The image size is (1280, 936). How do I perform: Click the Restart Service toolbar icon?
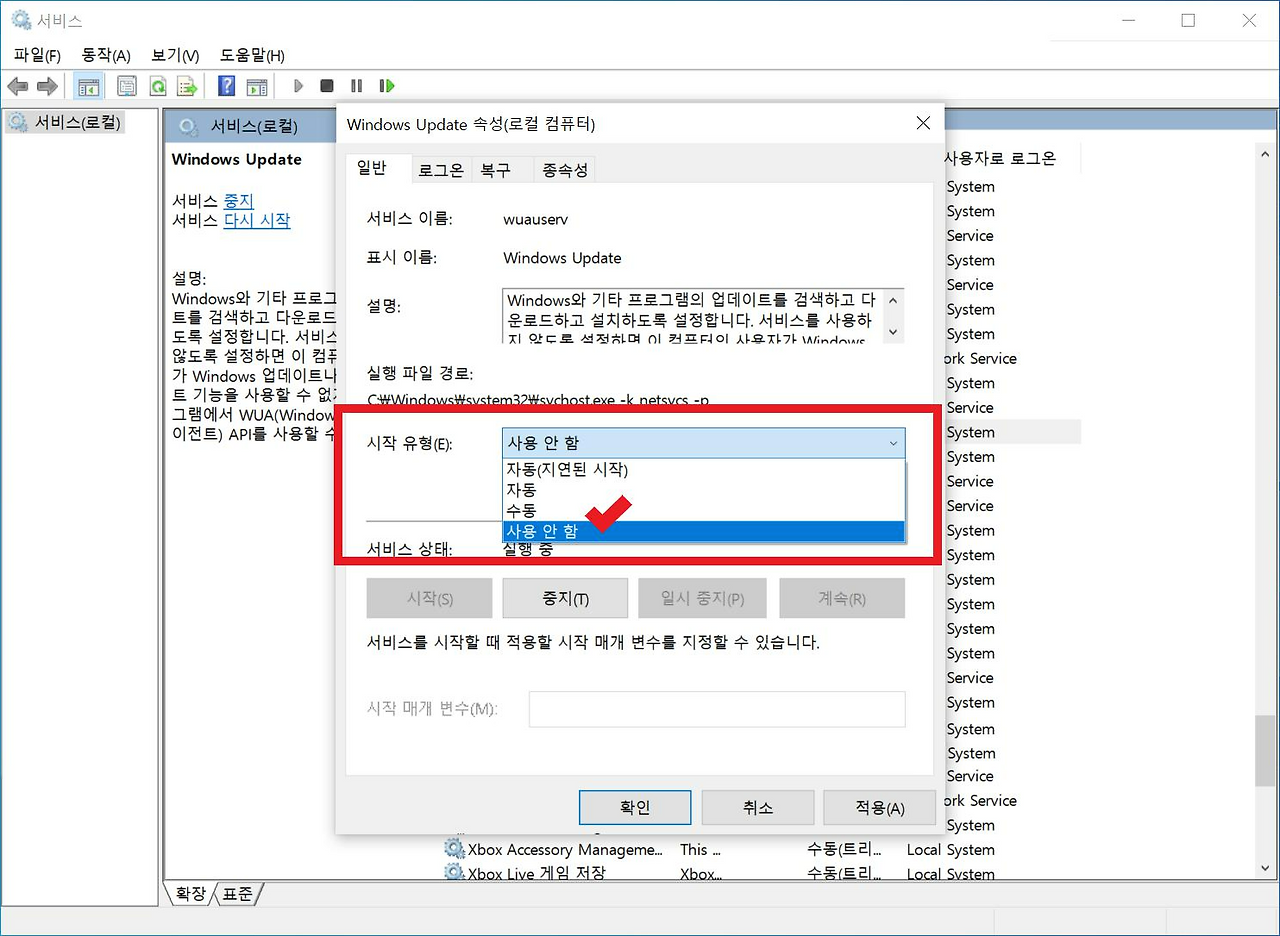point(387,86)
